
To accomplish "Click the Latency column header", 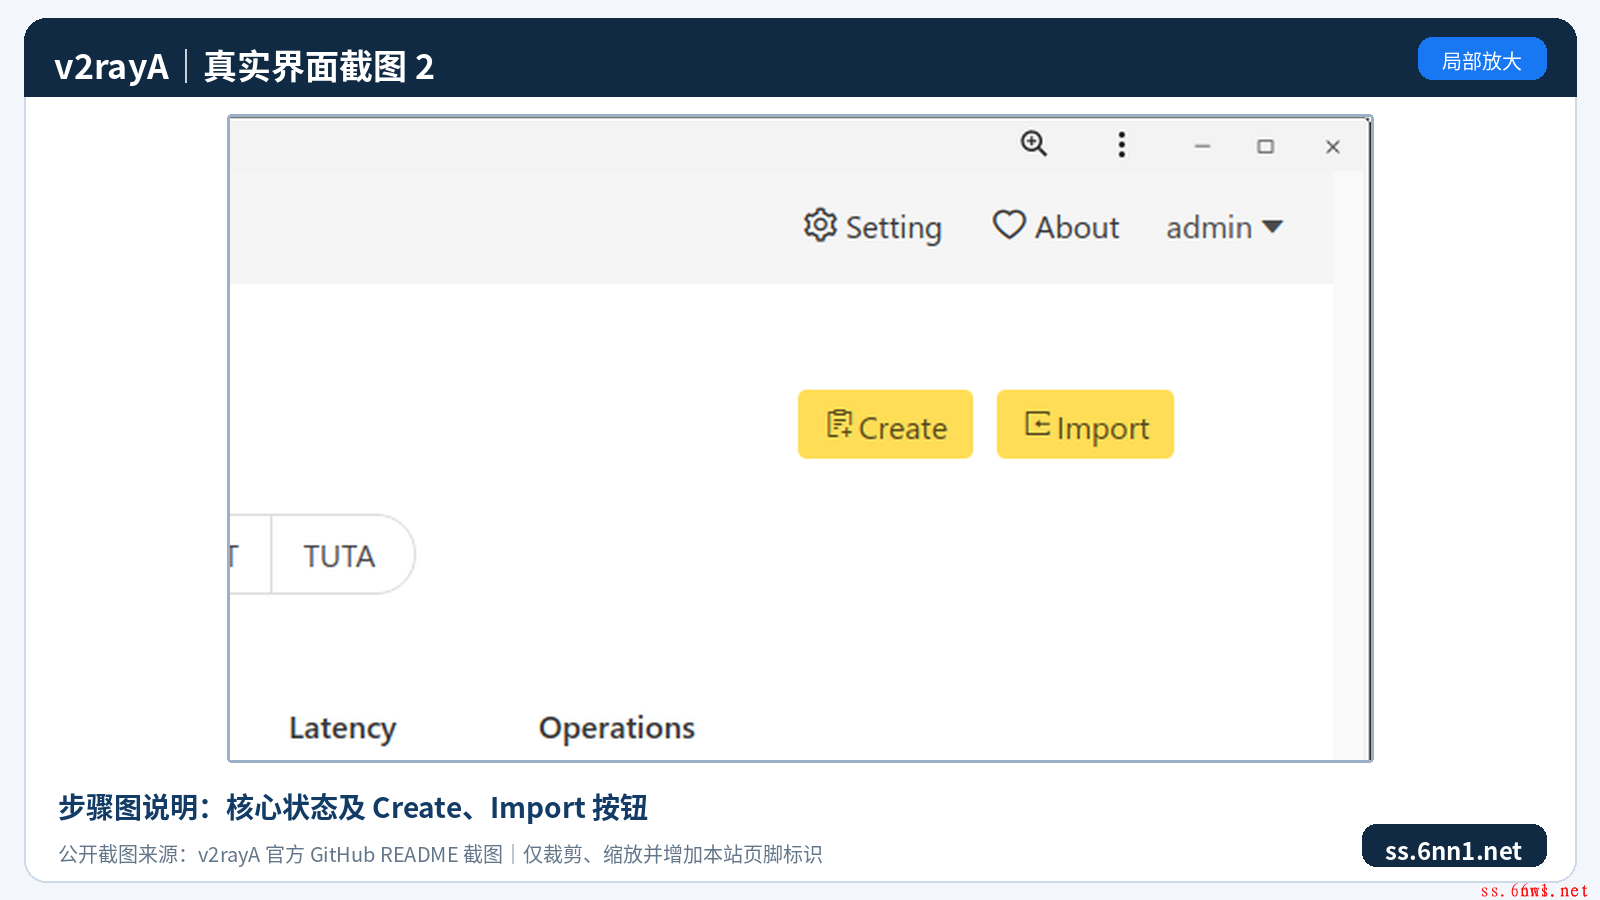I will click(342, 728).
